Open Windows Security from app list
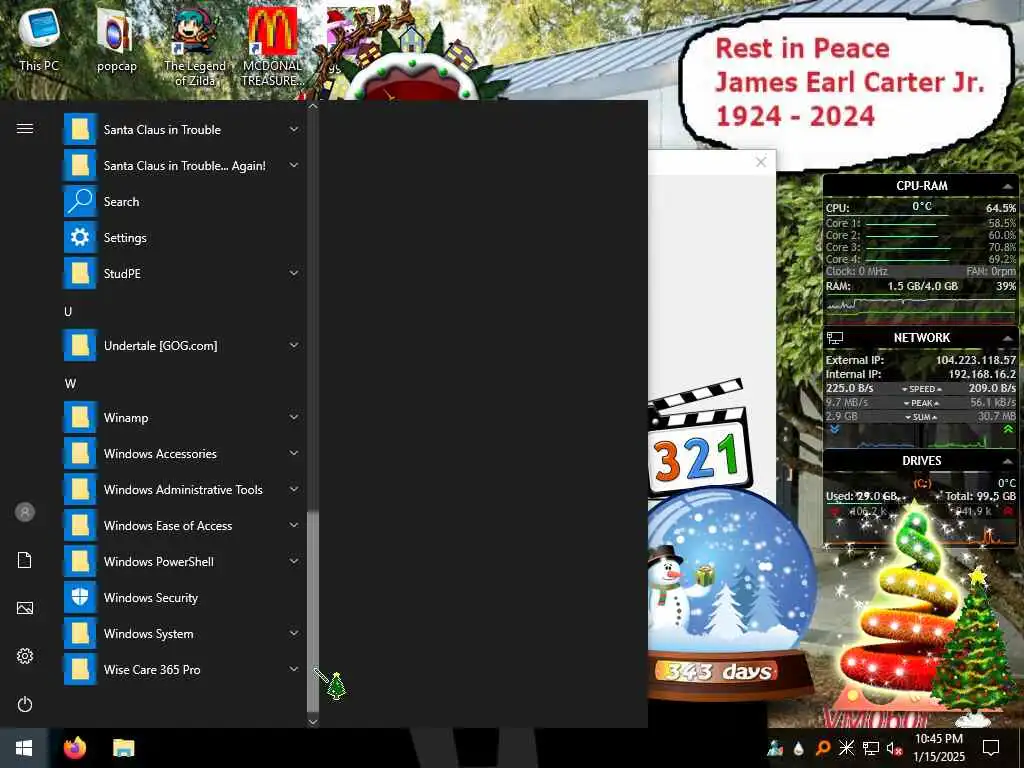 (x=183, y=598)
